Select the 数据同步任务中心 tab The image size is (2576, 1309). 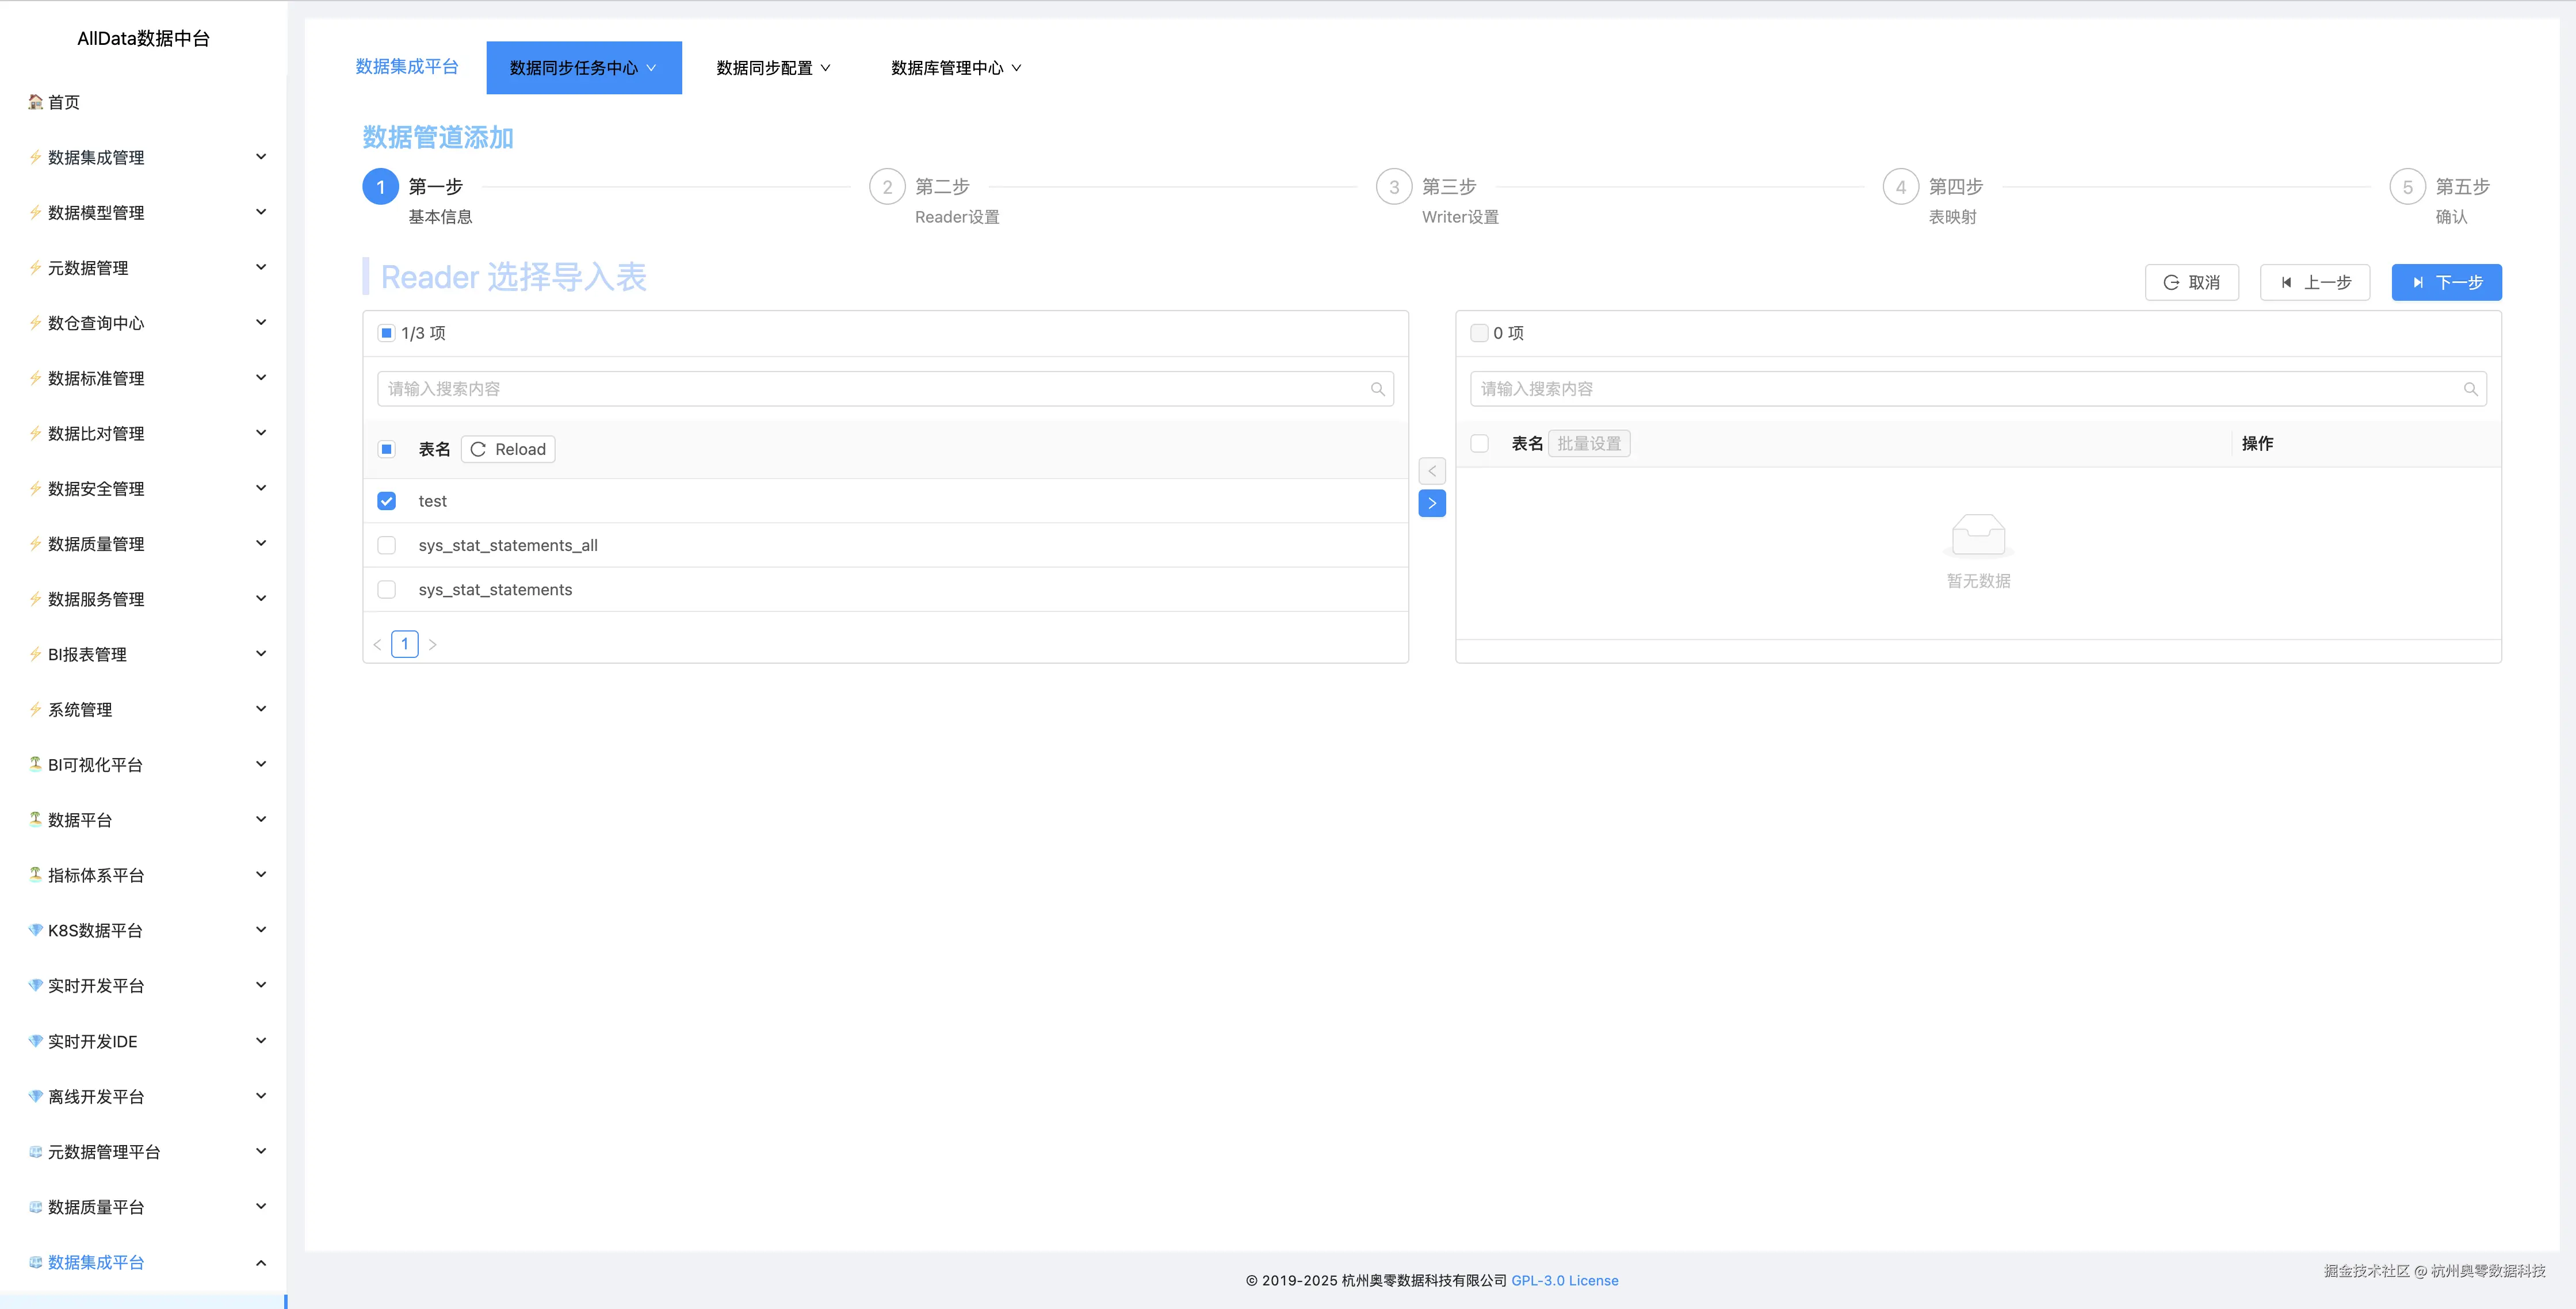click(x=583, y=68)
